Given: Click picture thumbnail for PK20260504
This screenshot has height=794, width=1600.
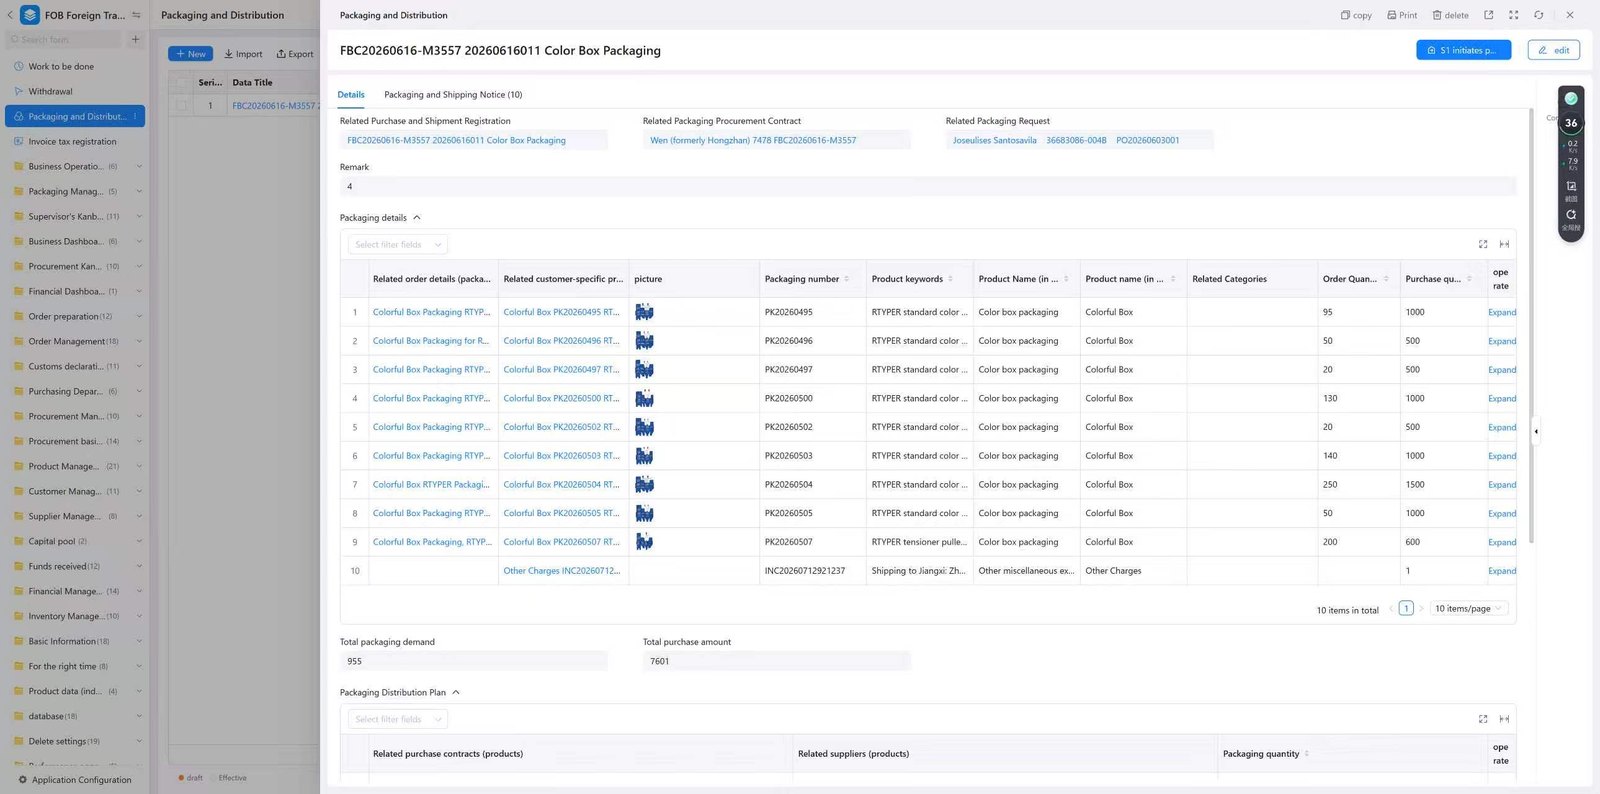Looking at the screenshot, I should pyautogui.click(x=644, y=484).
